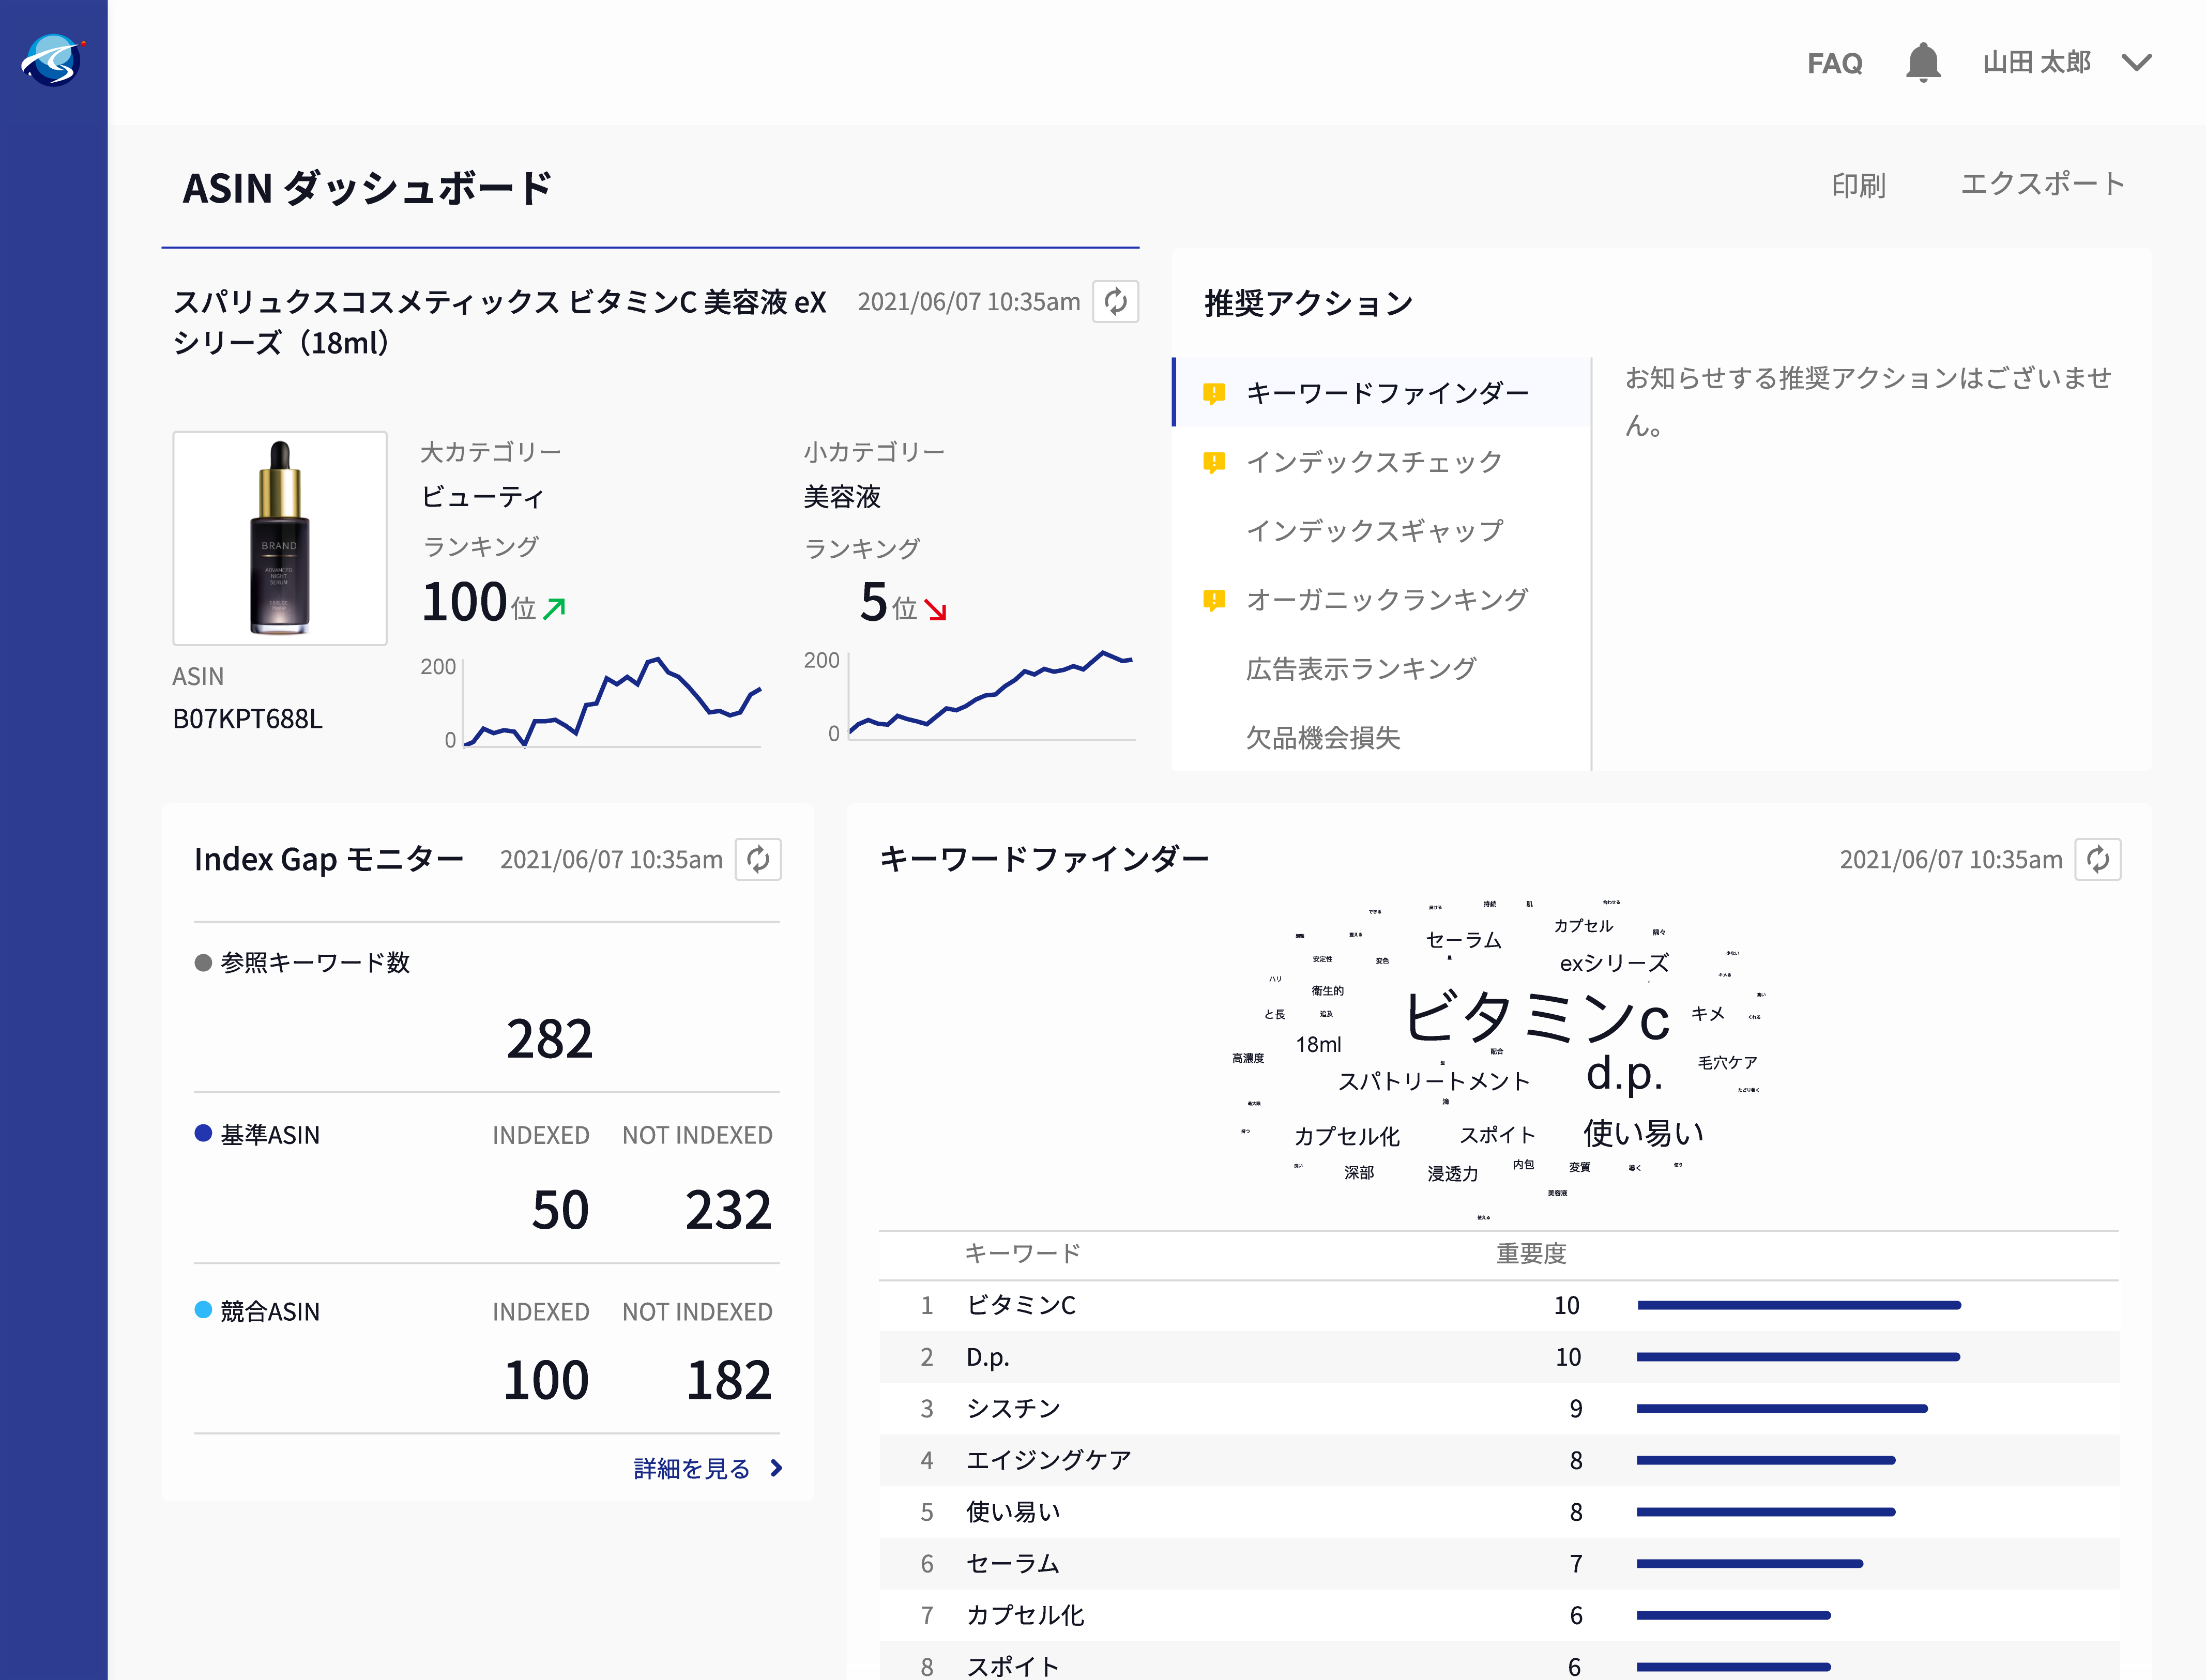Refresh the Index Gap モニター panel
Image resolution: width=2206 pixels, height=1680 pixels.
tap(758, 859)
